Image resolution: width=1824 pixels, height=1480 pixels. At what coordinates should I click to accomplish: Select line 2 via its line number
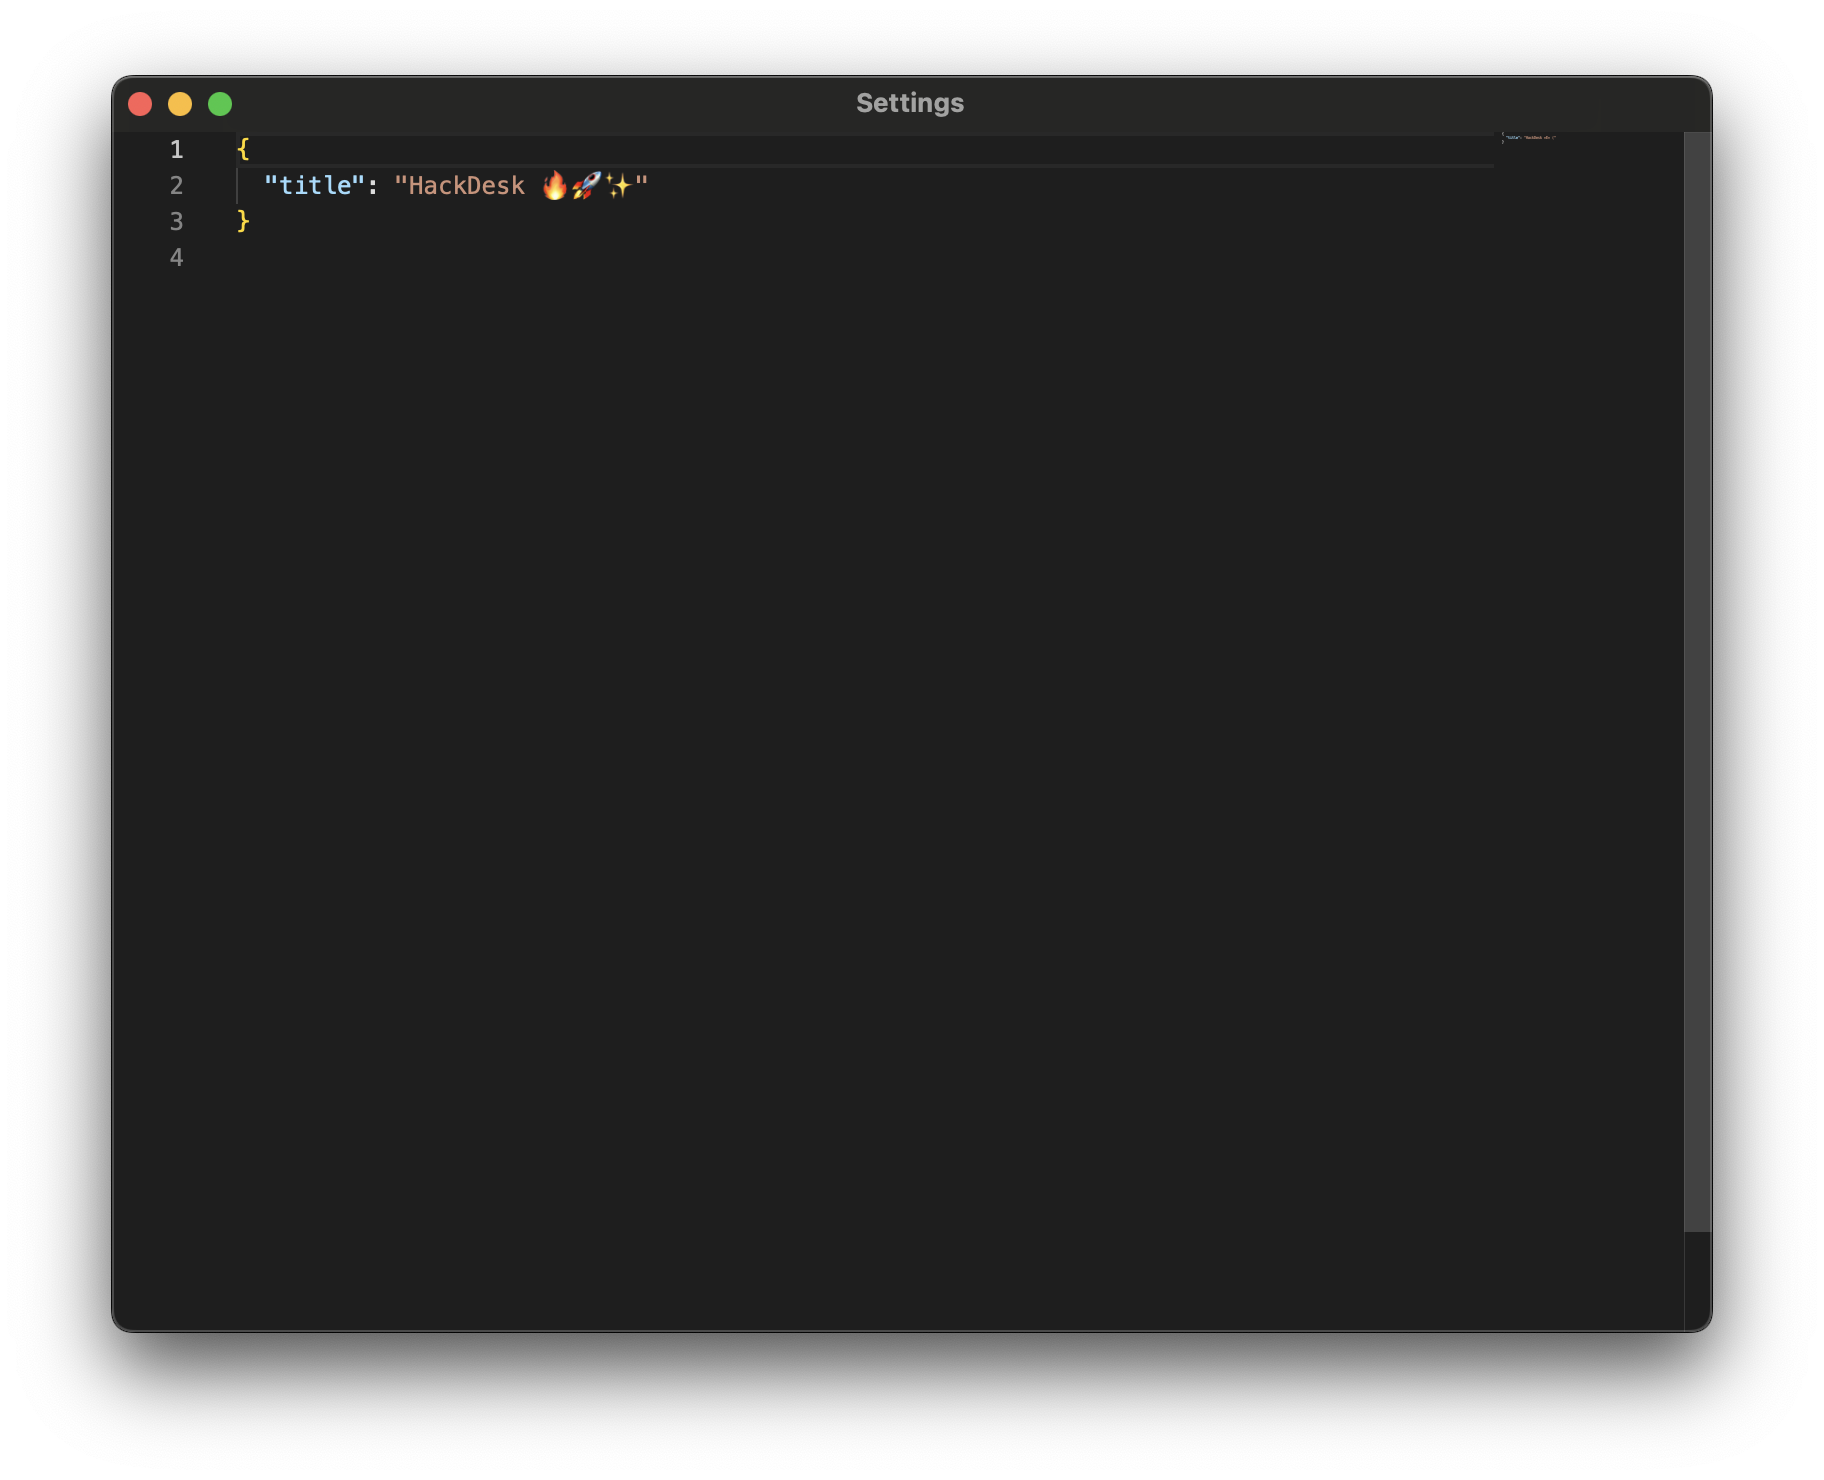pos(176,186)
